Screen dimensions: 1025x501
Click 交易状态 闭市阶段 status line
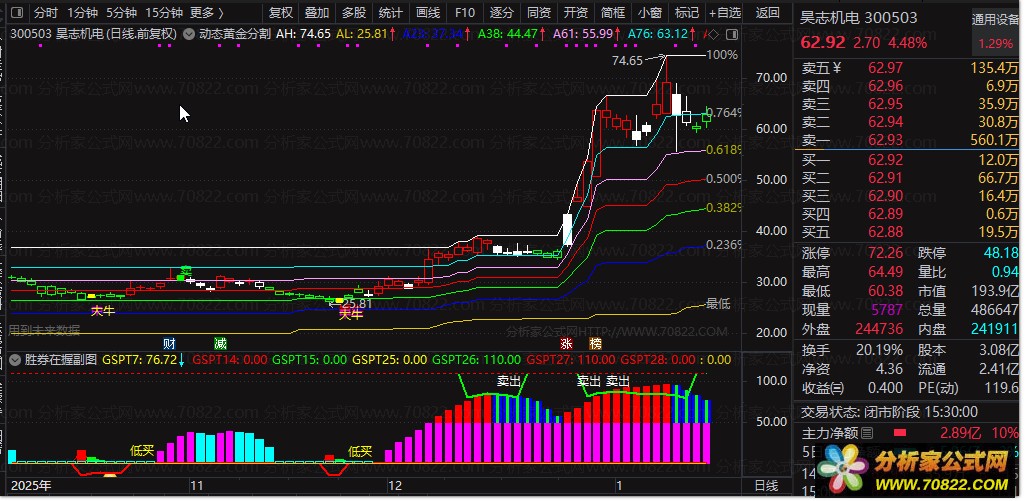click(890, 412)
